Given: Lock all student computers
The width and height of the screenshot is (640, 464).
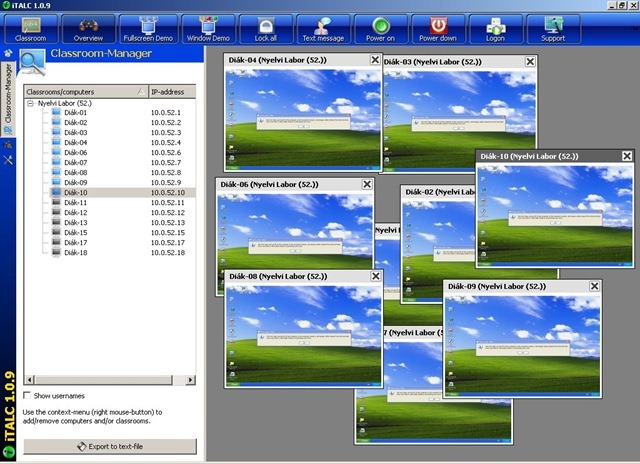Looking at the screenshot, I should point(265,27).
